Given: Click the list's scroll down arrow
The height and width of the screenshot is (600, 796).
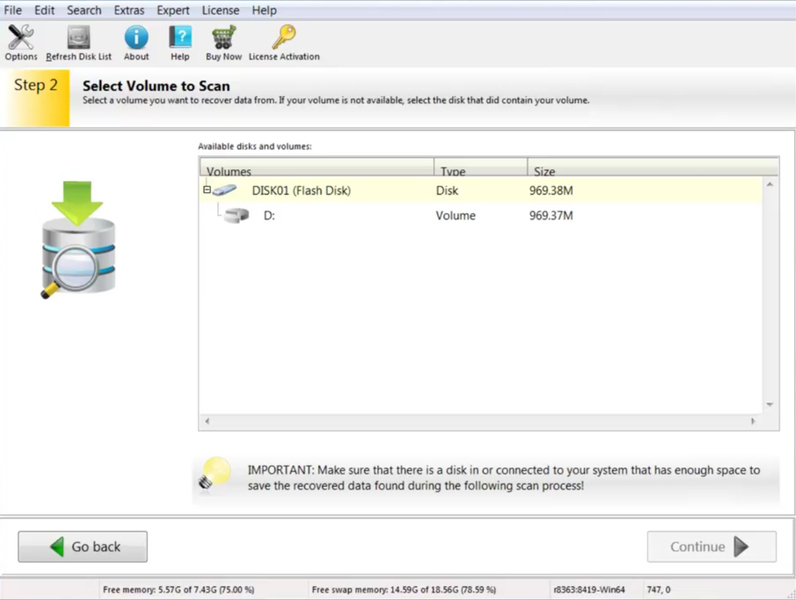Looking at the screenshot, I should [770, 405].
